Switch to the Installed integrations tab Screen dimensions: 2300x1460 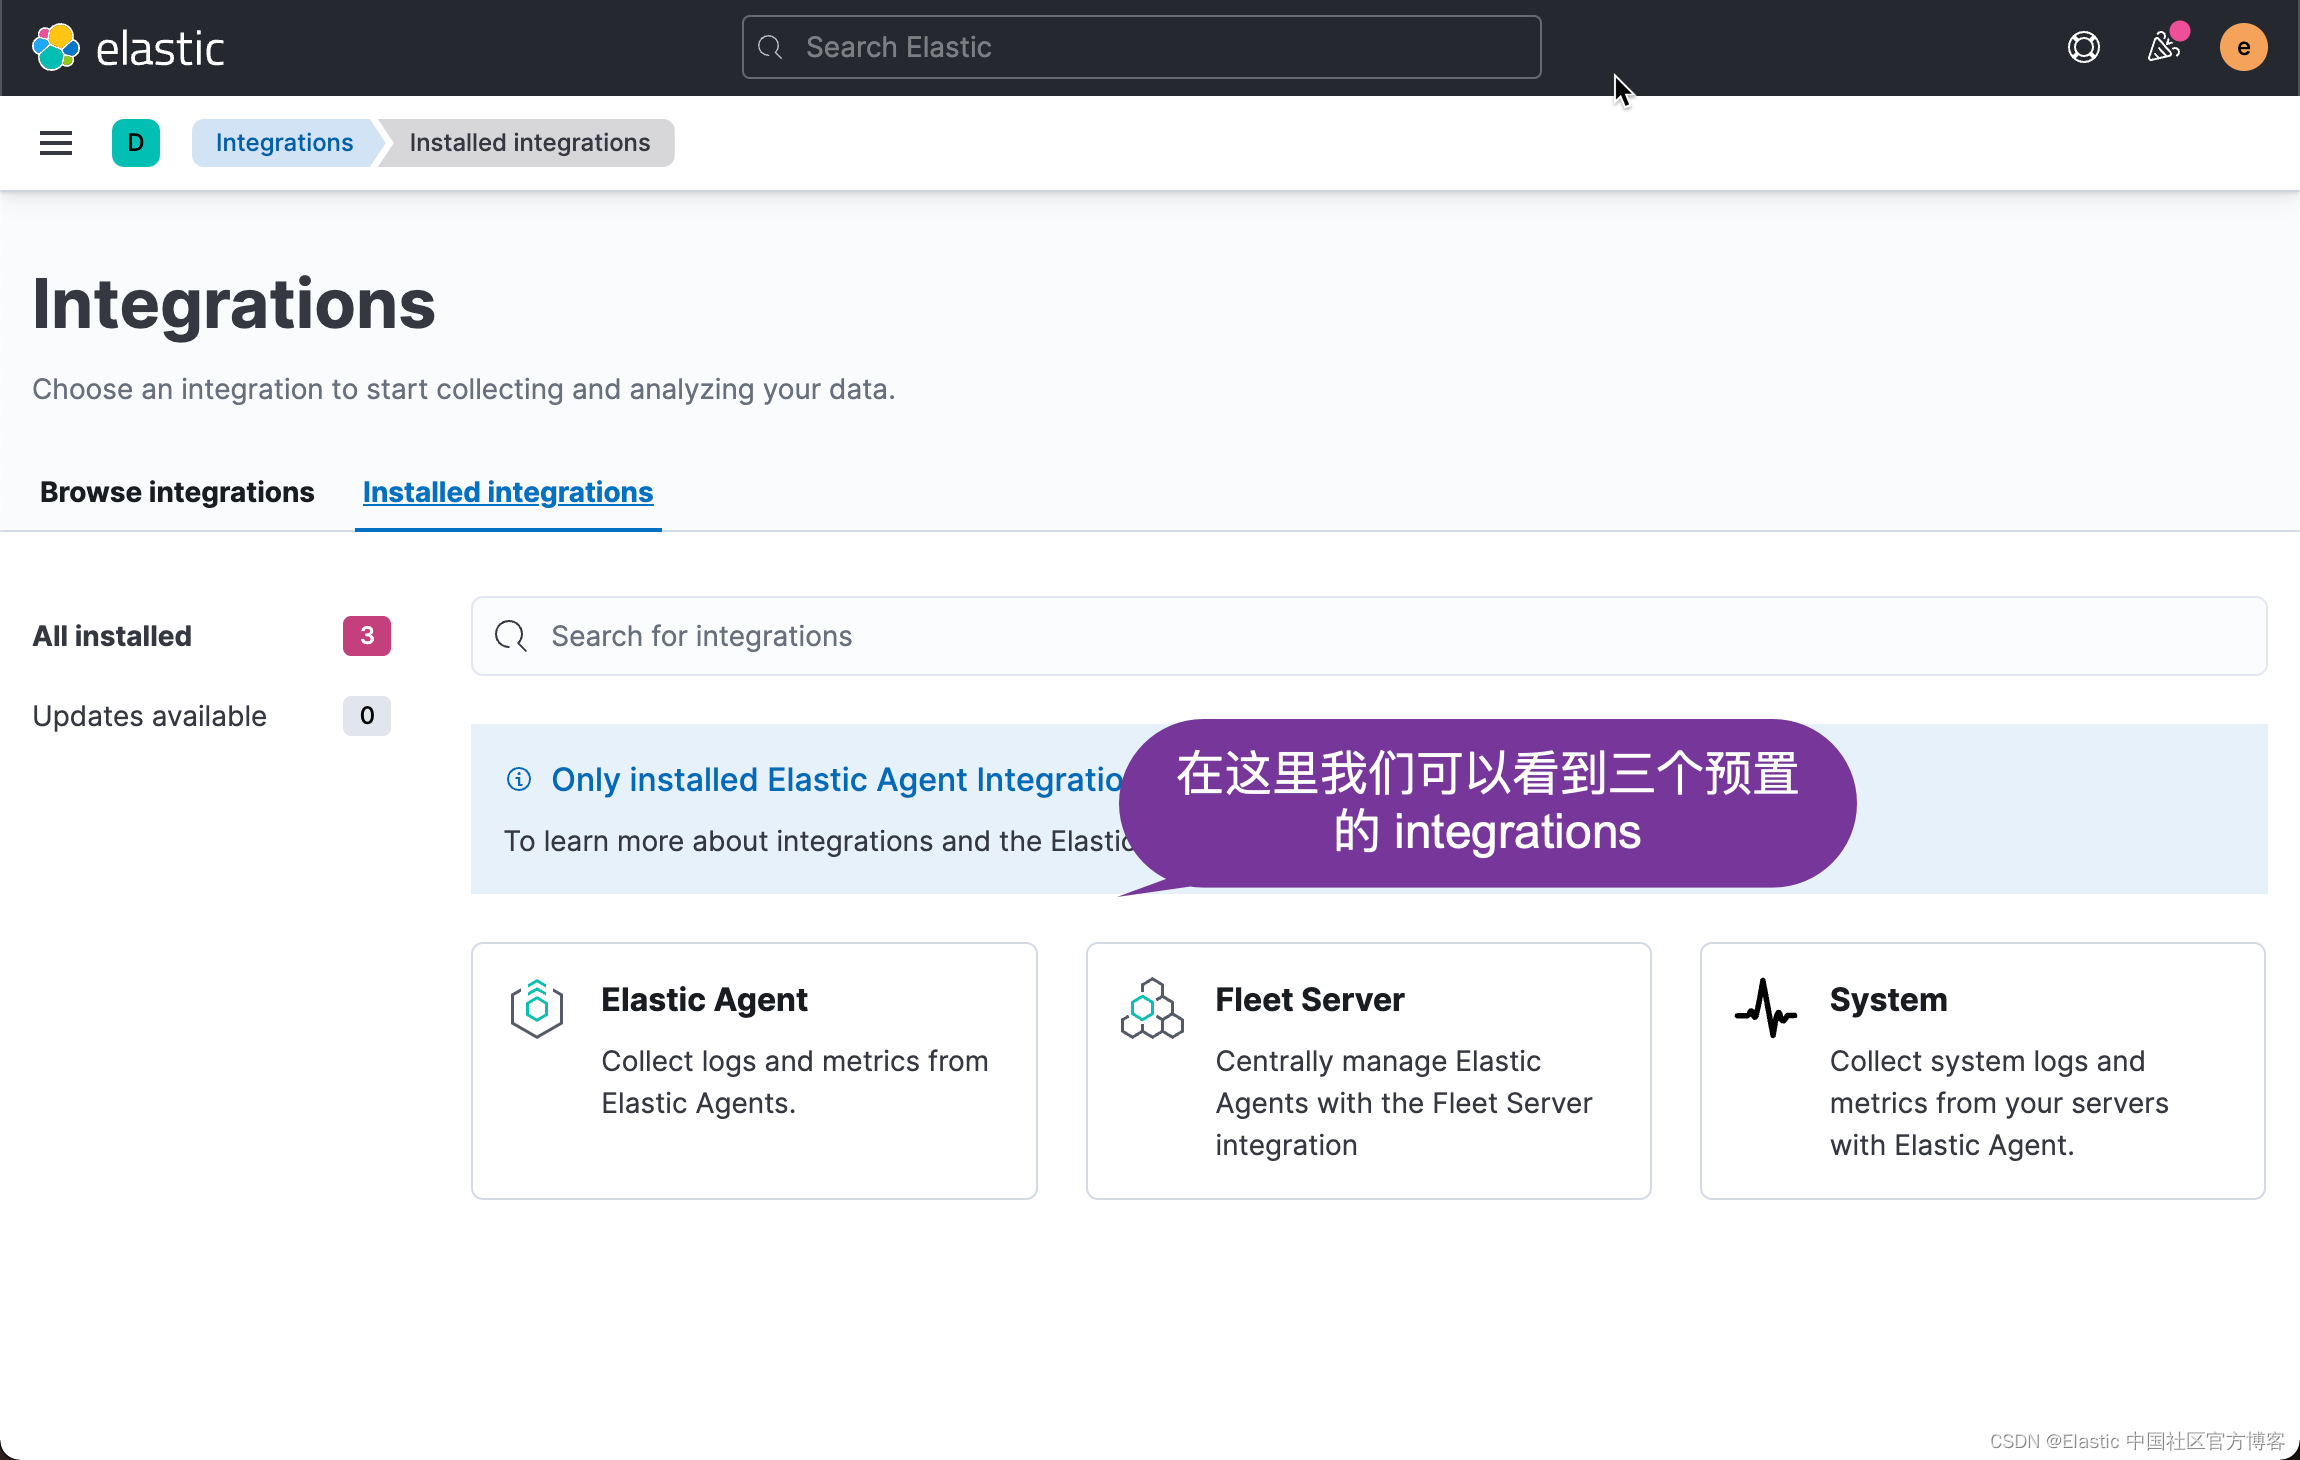(x=507, y=491)
